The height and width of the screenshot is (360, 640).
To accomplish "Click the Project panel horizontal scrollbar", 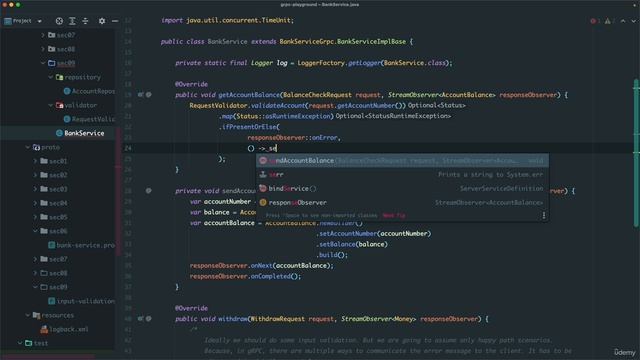I will [x=49, y=357].
